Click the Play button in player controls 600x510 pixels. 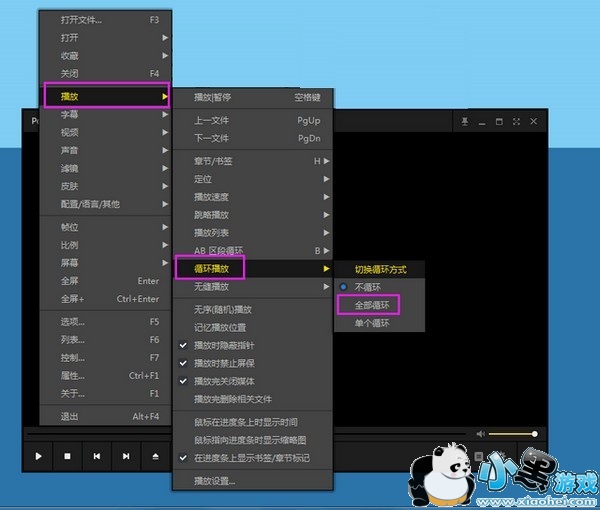pos(38,456)
